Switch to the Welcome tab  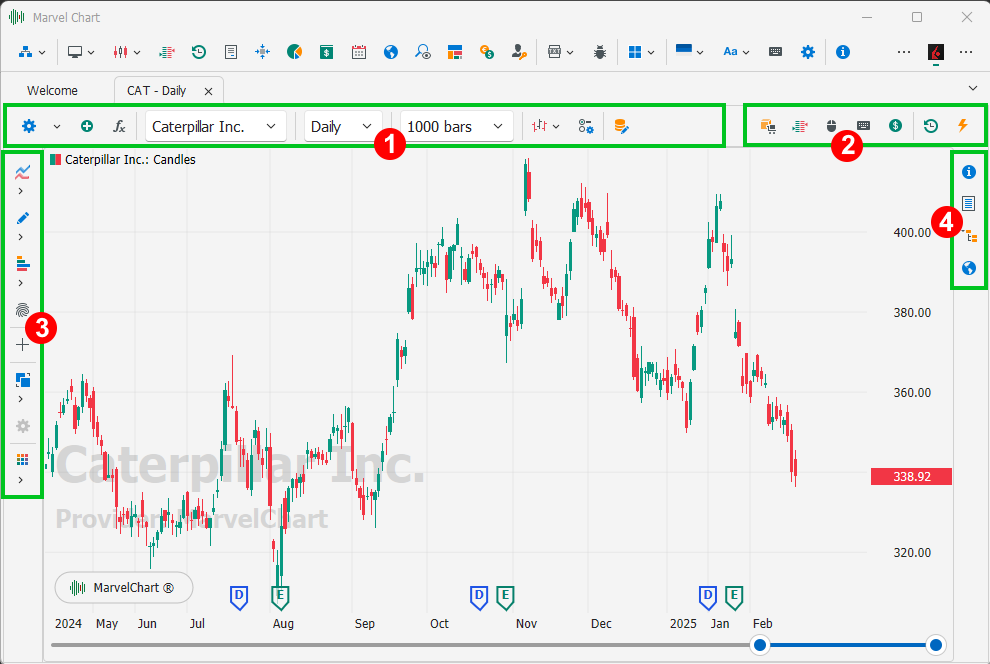[x=52, y=91]
